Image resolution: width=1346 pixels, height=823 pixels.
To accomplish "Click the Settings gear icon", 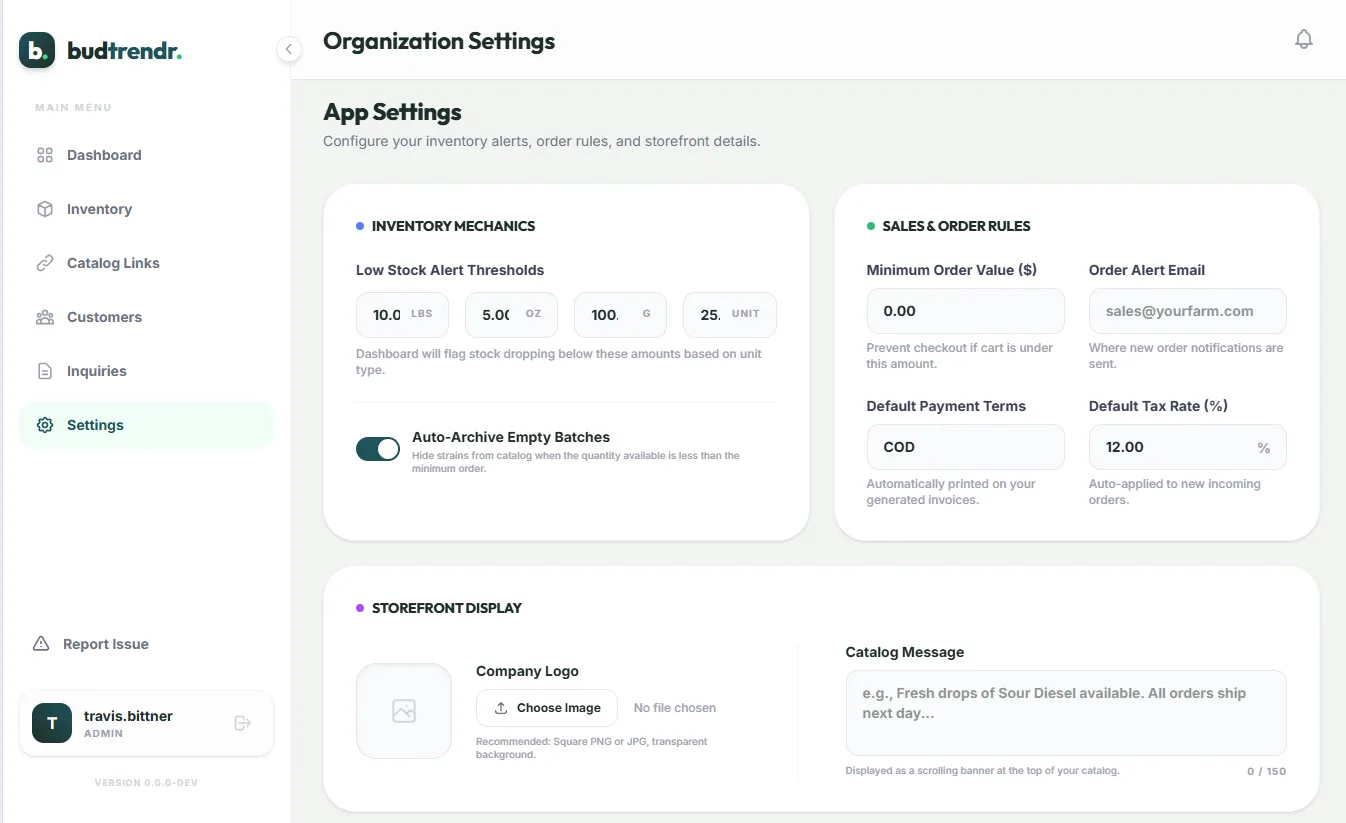I will (45, 425).
